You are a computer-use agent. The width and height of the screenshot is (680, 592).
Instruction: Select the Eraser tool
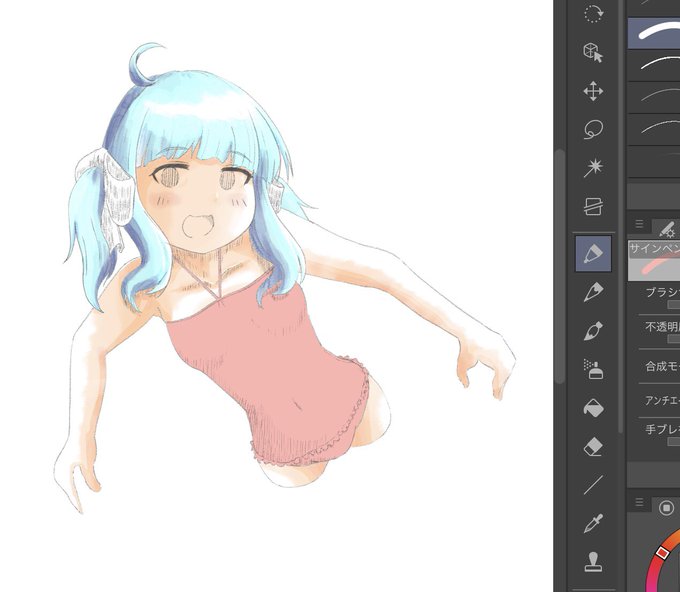click(x=593, y=446)
